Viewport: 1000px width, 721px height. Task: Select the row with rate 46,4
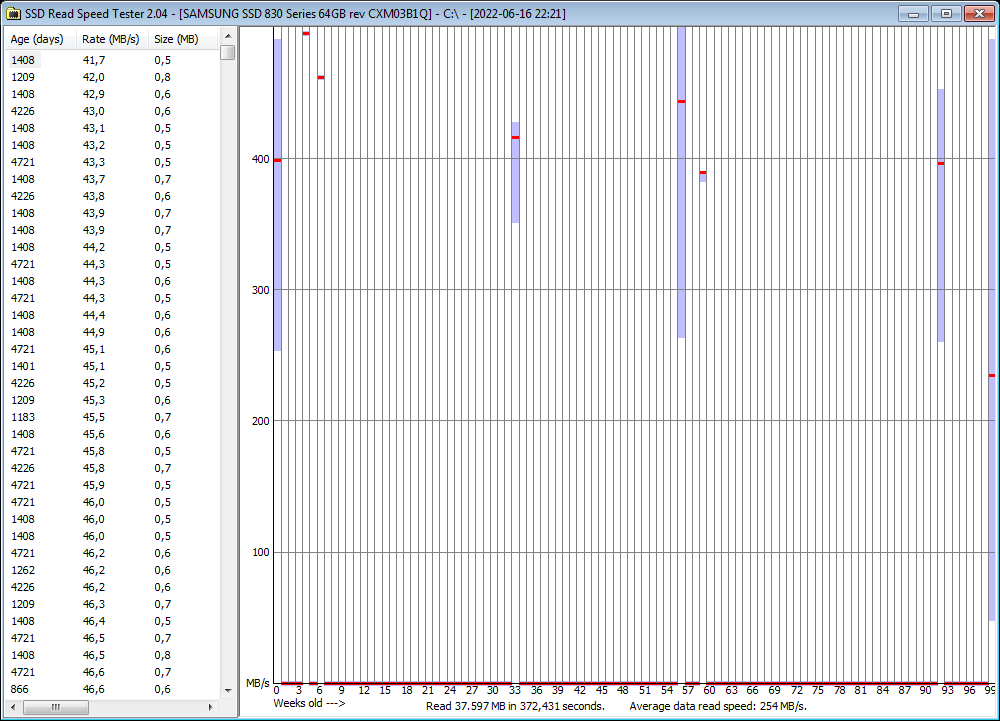(x=112, y=621)
